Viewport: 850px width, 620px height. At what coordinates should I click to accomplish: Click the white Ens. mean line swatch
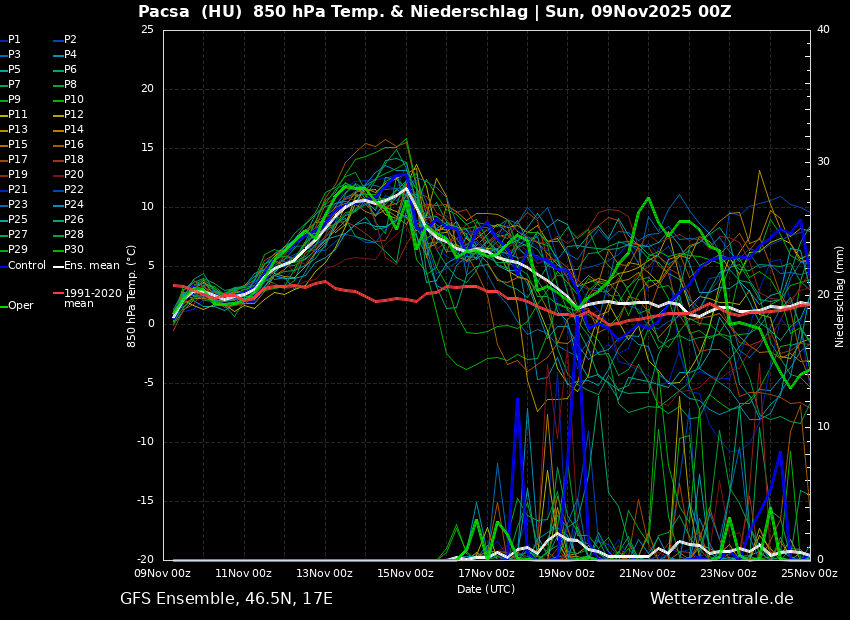pos(58,266)
